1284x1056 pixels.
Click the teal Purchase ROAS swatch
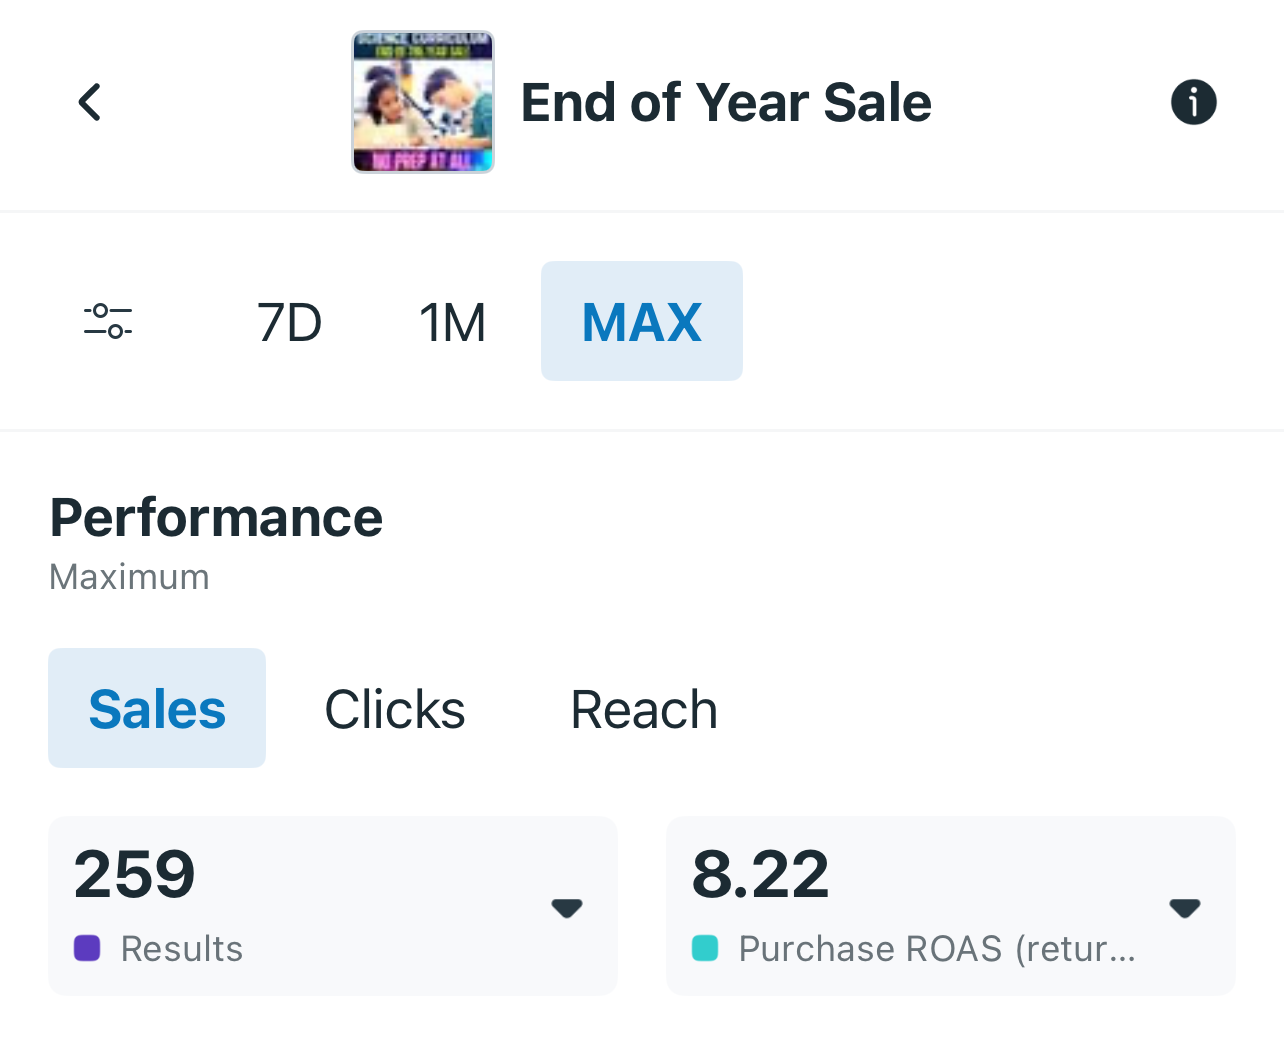pos(705,948)
